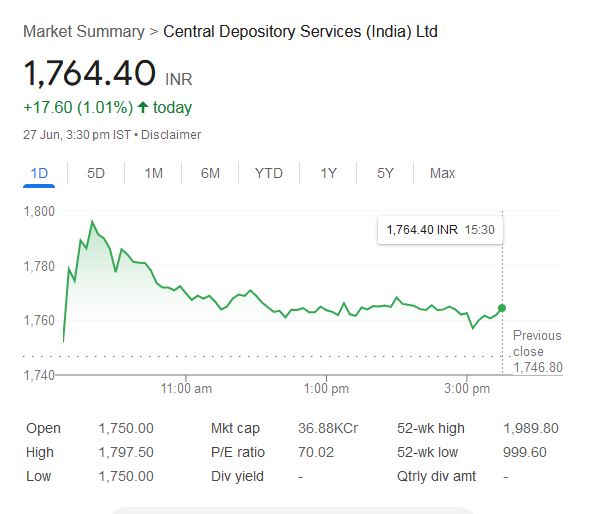Click the green end-of-line chart dot
This screenshot has width=616, height=514.
[502, 308]
